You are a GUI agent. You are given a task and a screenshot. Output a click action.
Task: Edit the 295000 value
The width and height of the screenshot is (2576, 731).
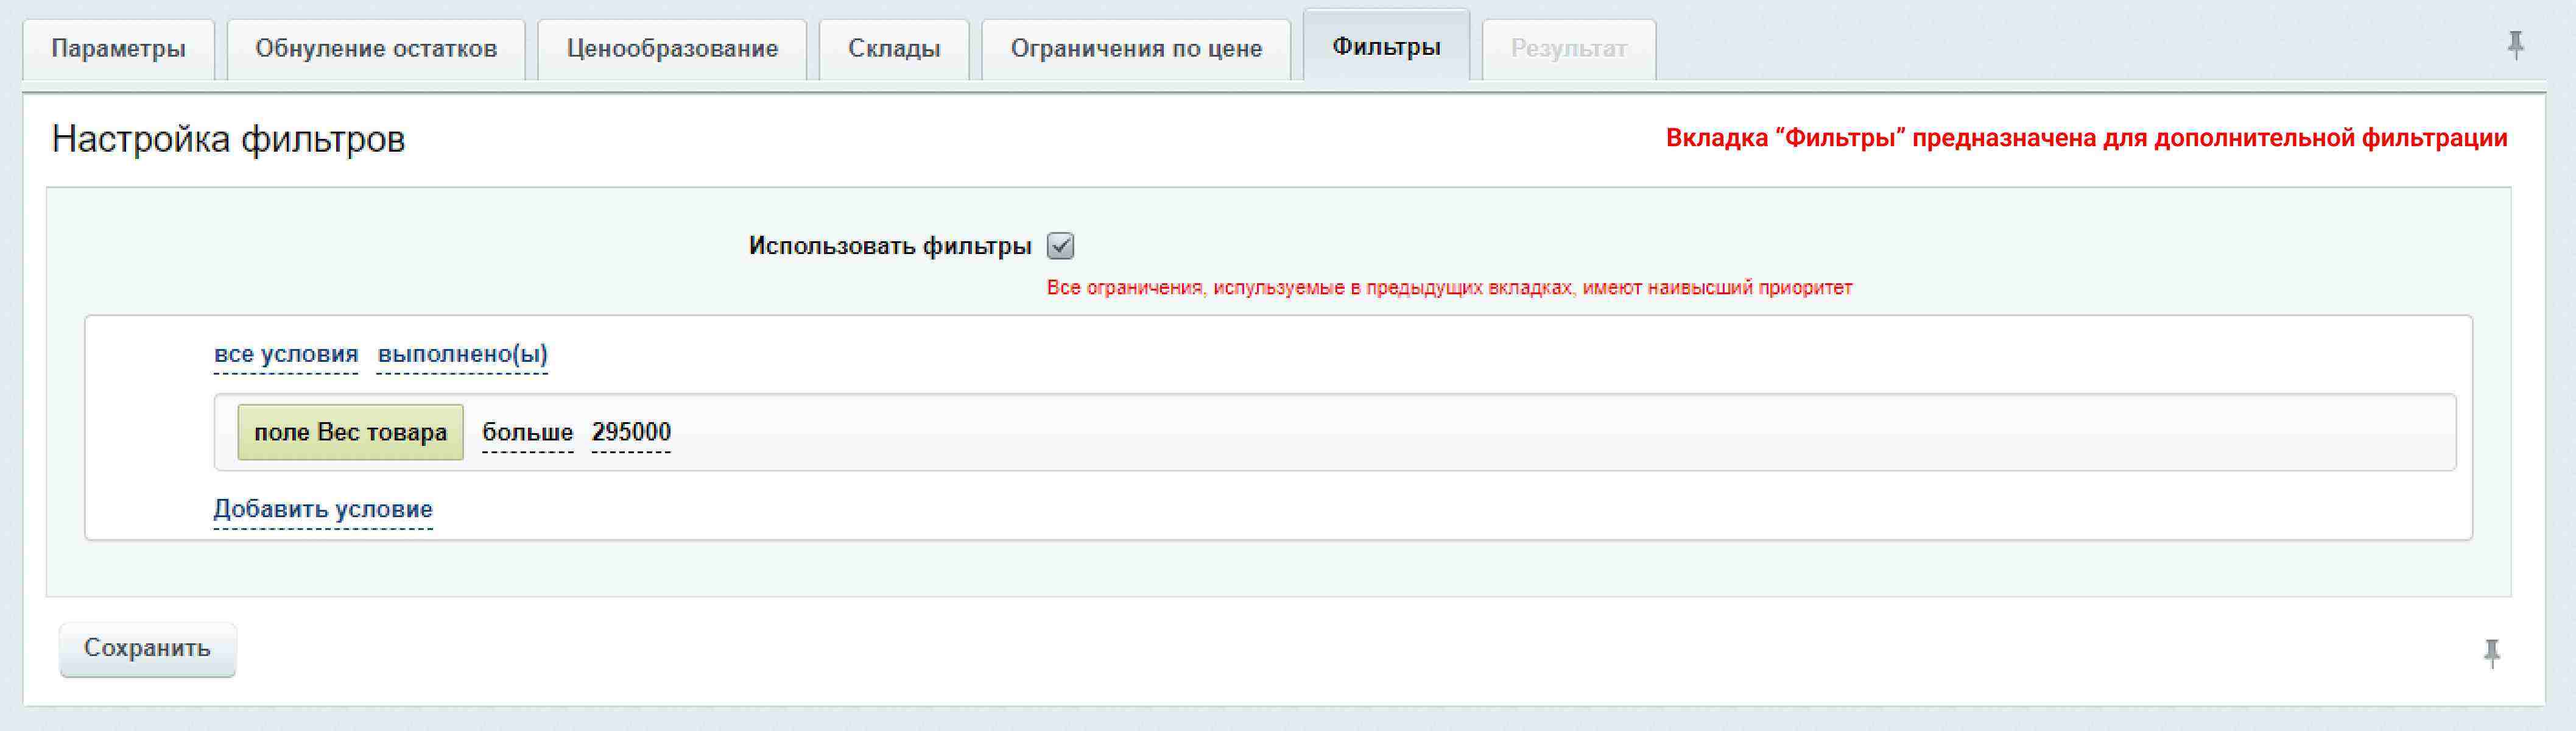631,433
